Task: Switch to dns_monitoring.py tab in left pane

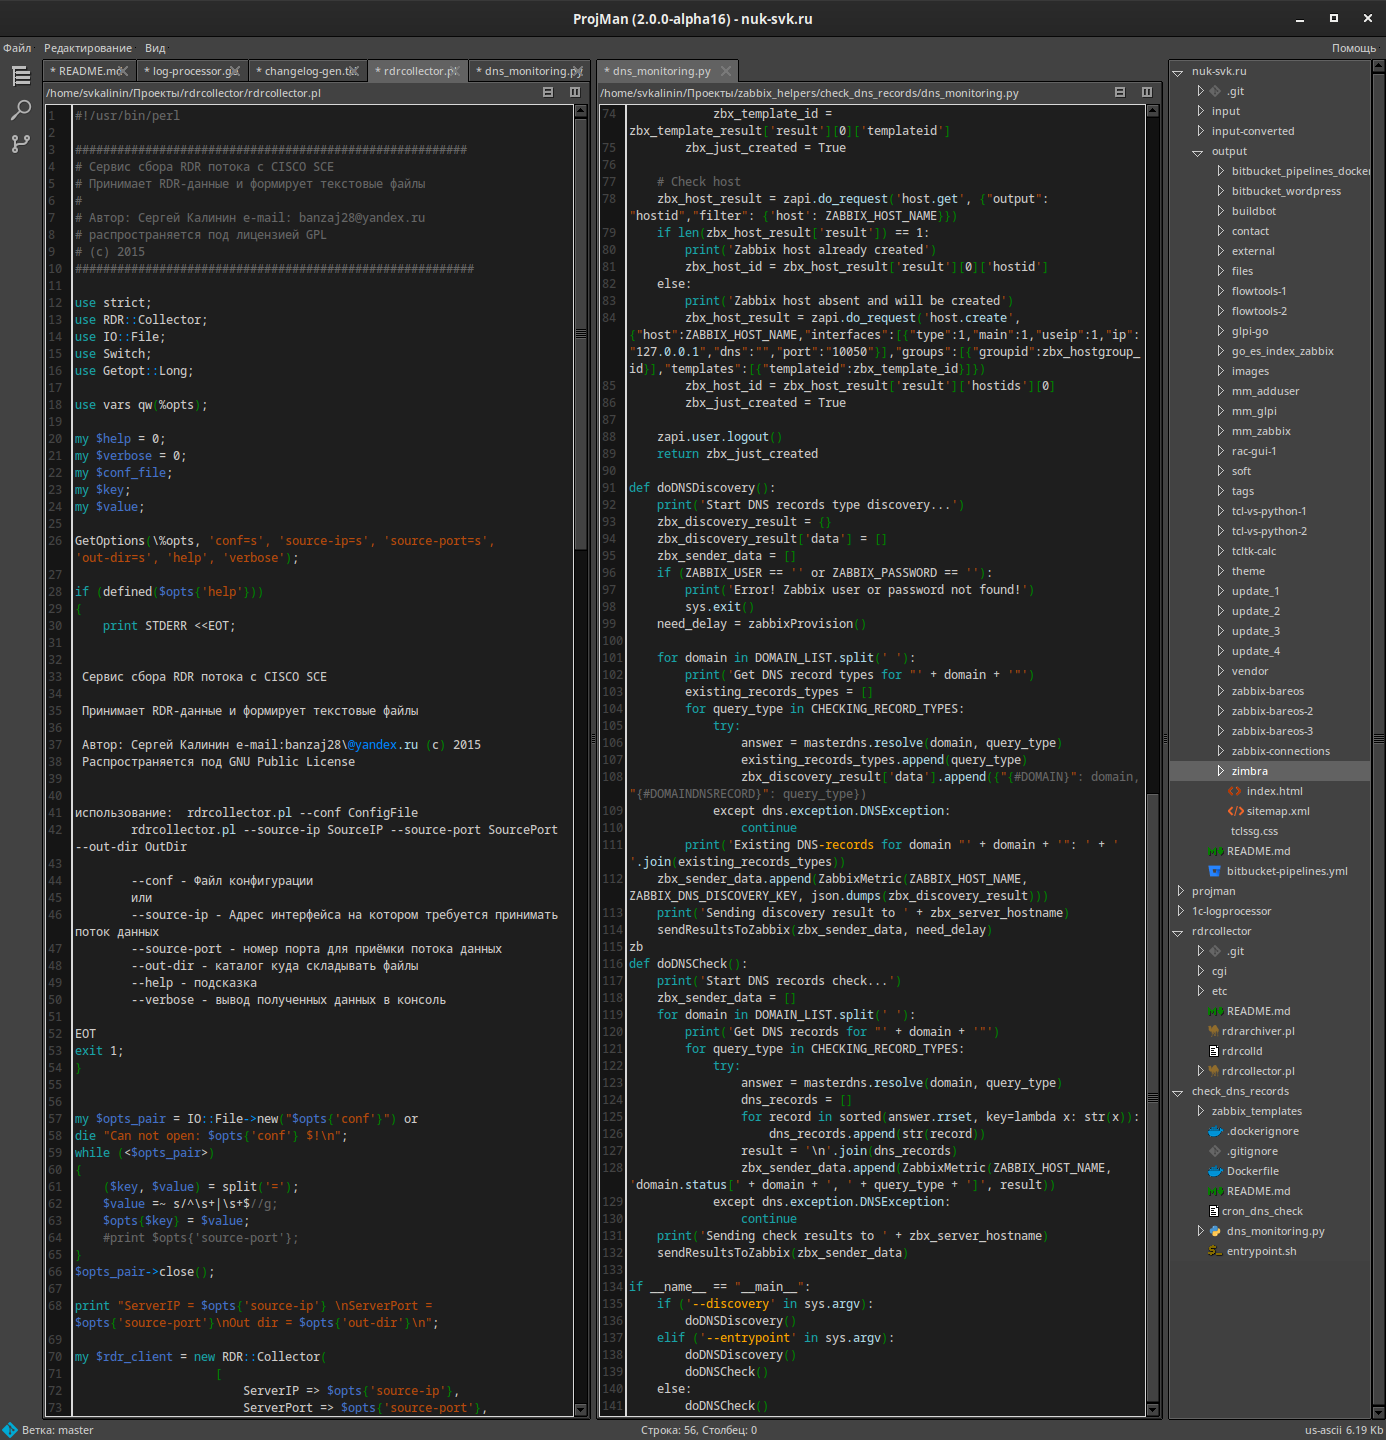Action: [527, 71]
